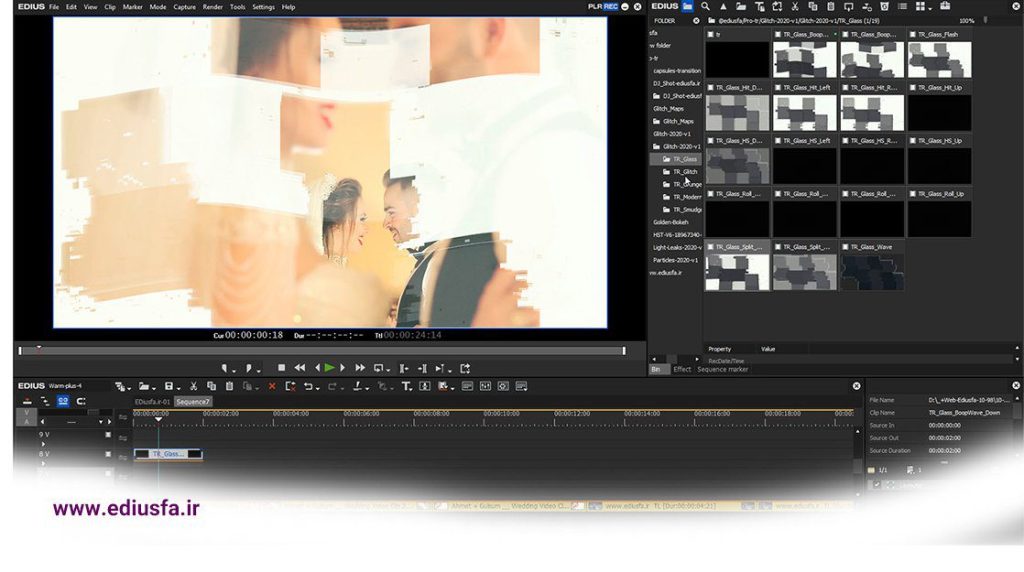This screenshot has width=1024, height=572.
Task: Click the Add clip folder icon in bin
Action: pyautogui.click(x=741, y=7)
